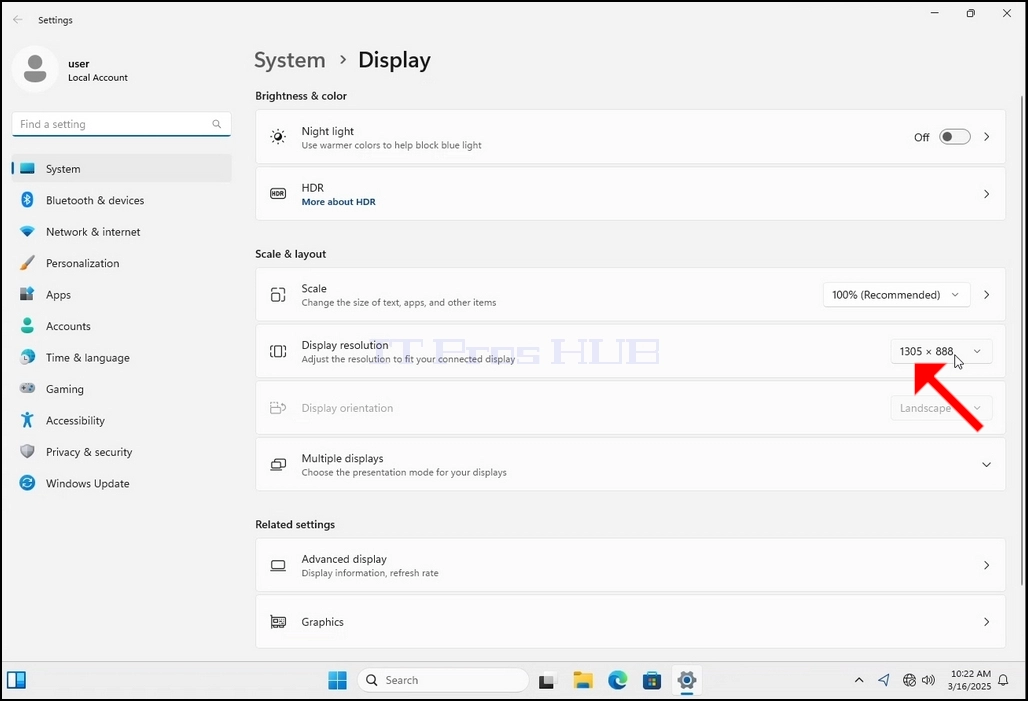
Task: Open Microsoft Edge from the taskbar
Action: coord(617,680)
